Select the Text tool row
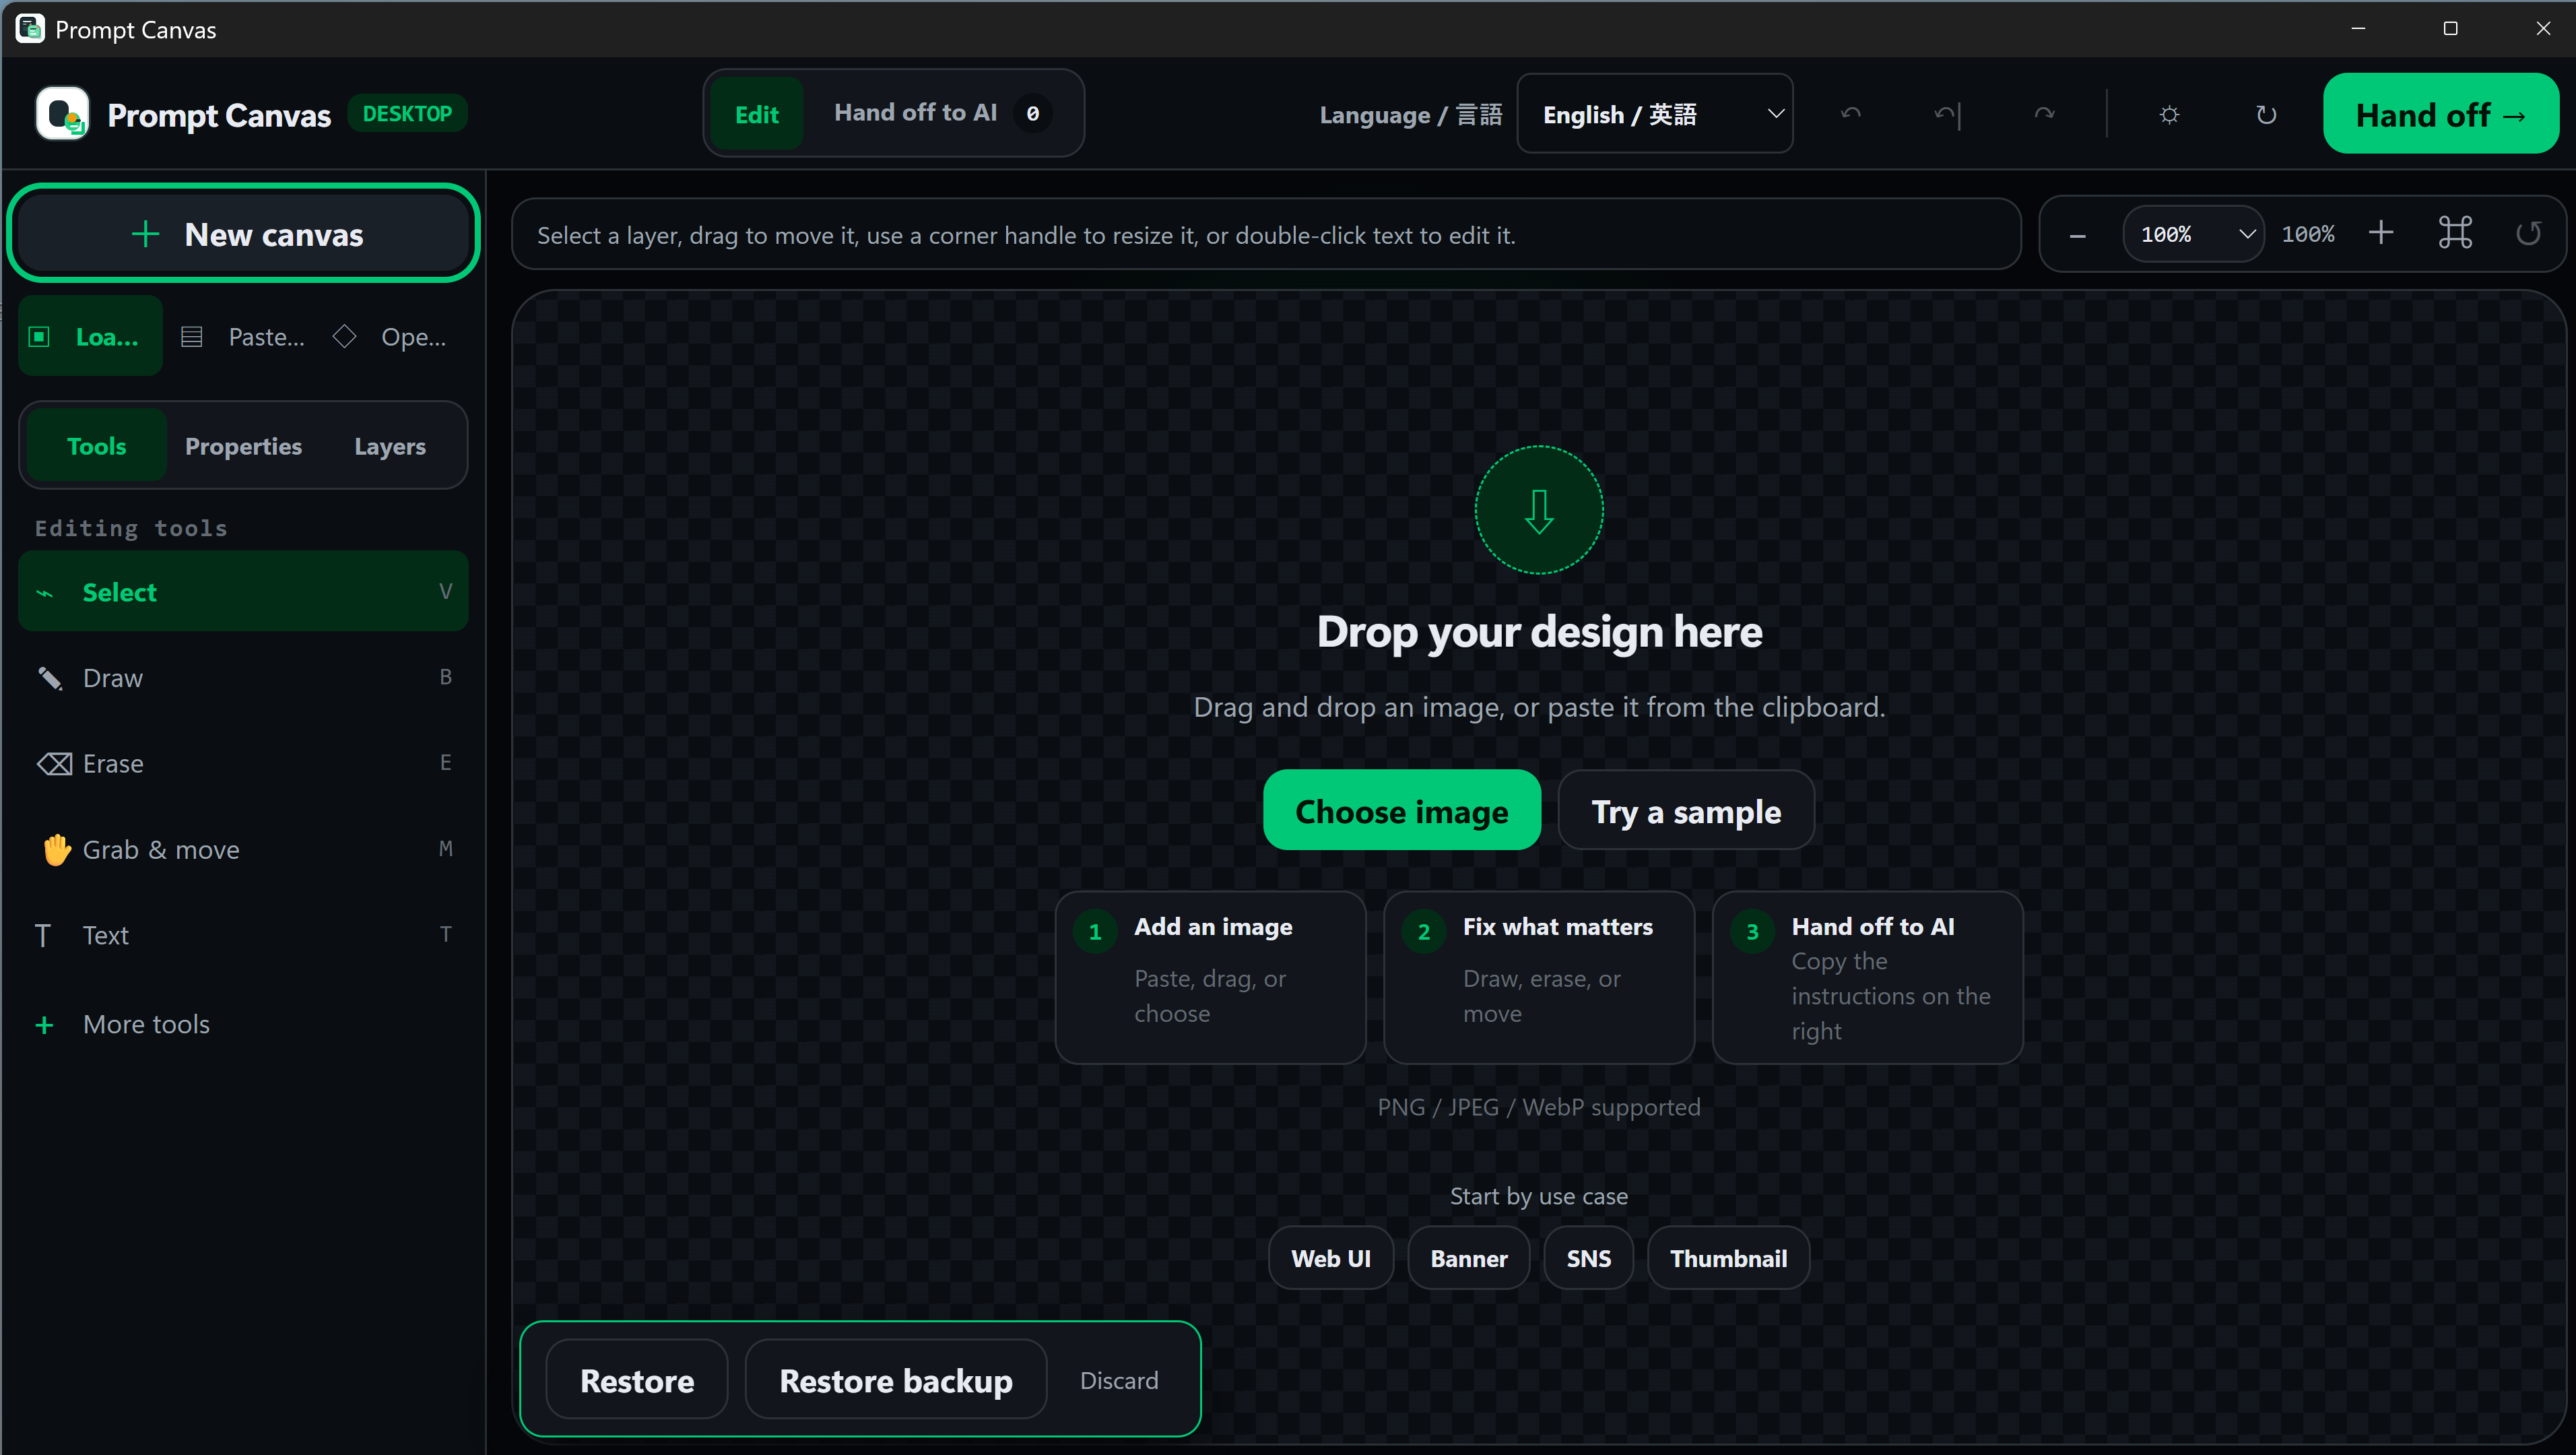Image resolution: width=2576 pixels, height=1455 pixels. tap(243, 935)
